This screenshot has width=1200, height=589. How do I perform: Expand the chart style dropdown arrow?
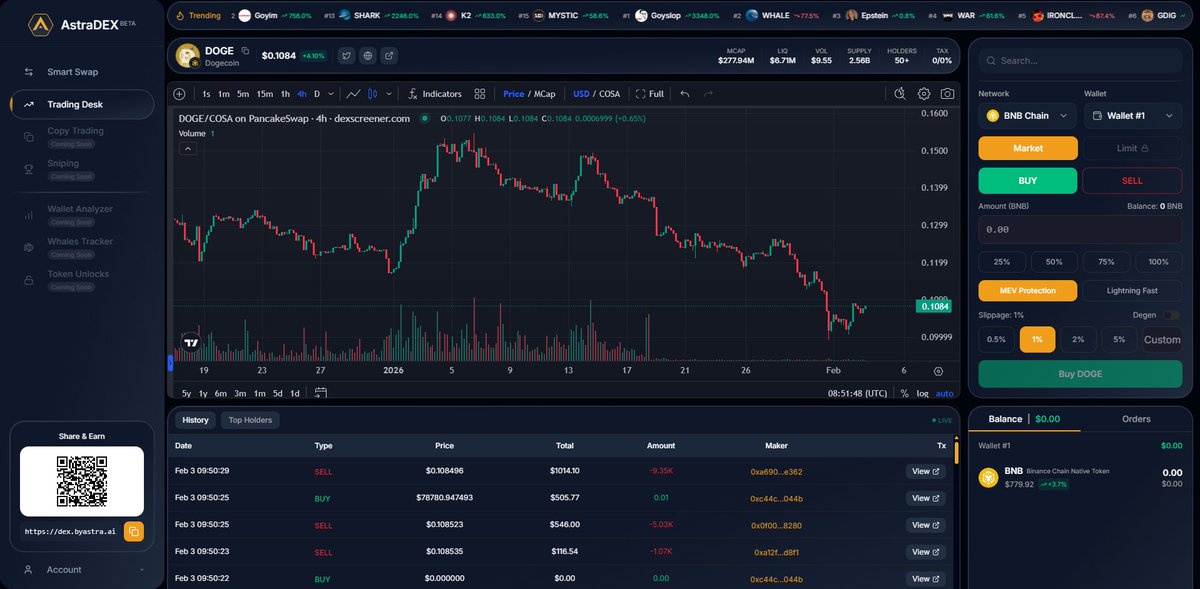(389, 94)
